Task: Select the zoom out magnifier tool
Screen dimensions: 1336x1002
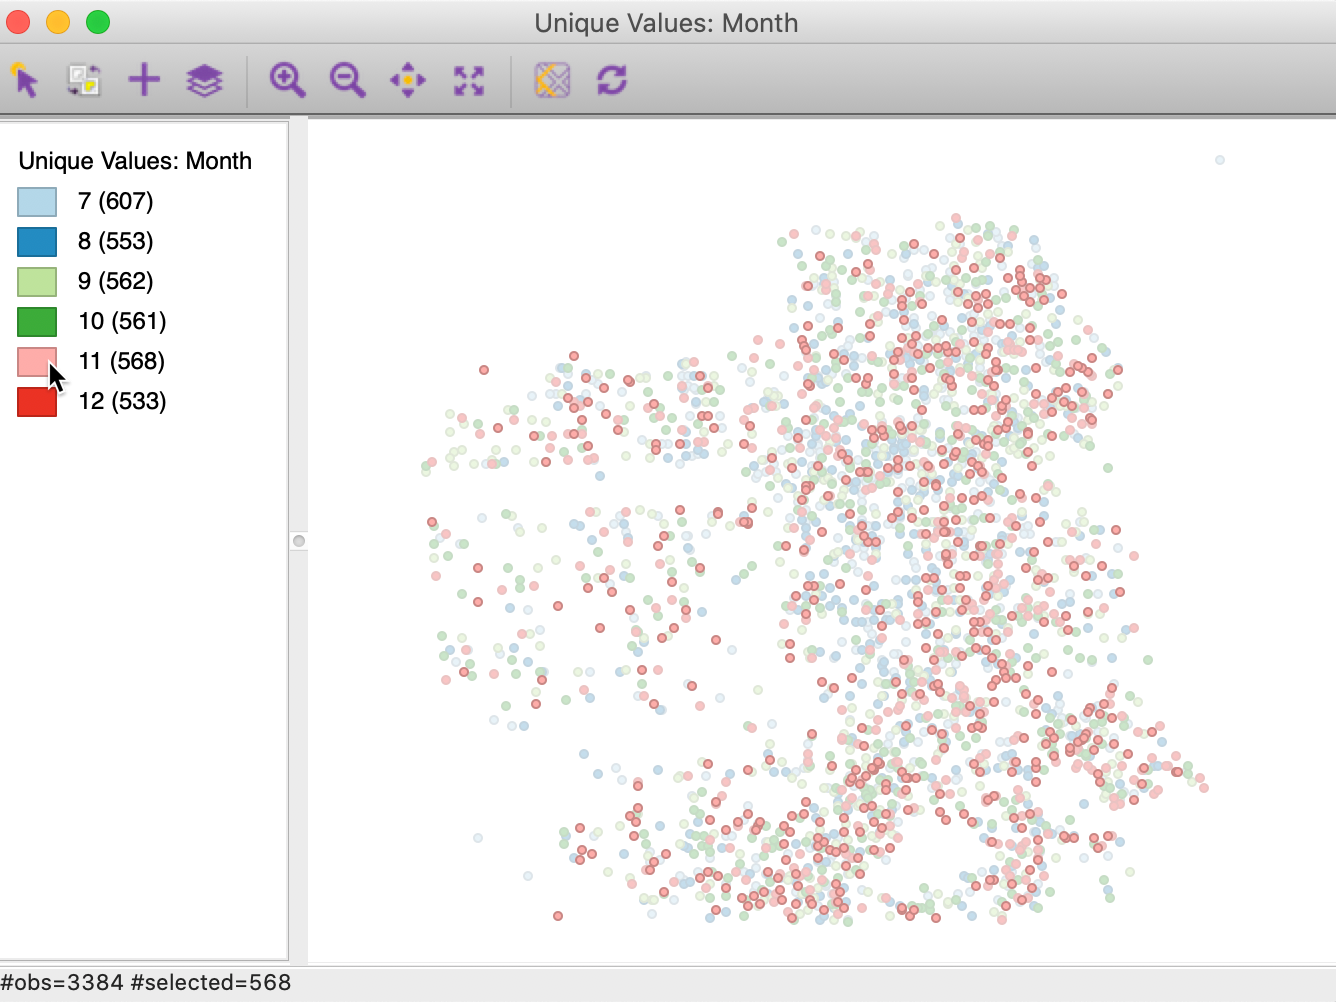Action: coord(347,80)
